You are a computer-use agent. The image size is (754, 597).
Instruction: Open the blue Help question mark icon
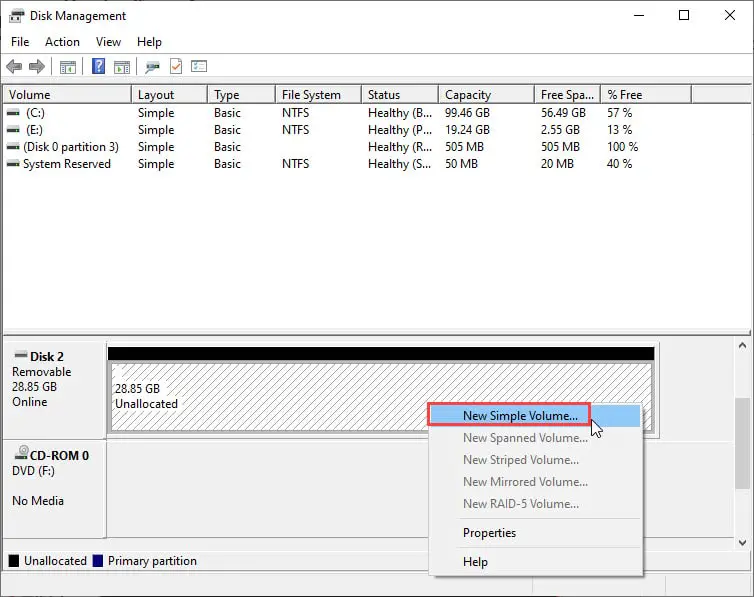tap(98, 67)
